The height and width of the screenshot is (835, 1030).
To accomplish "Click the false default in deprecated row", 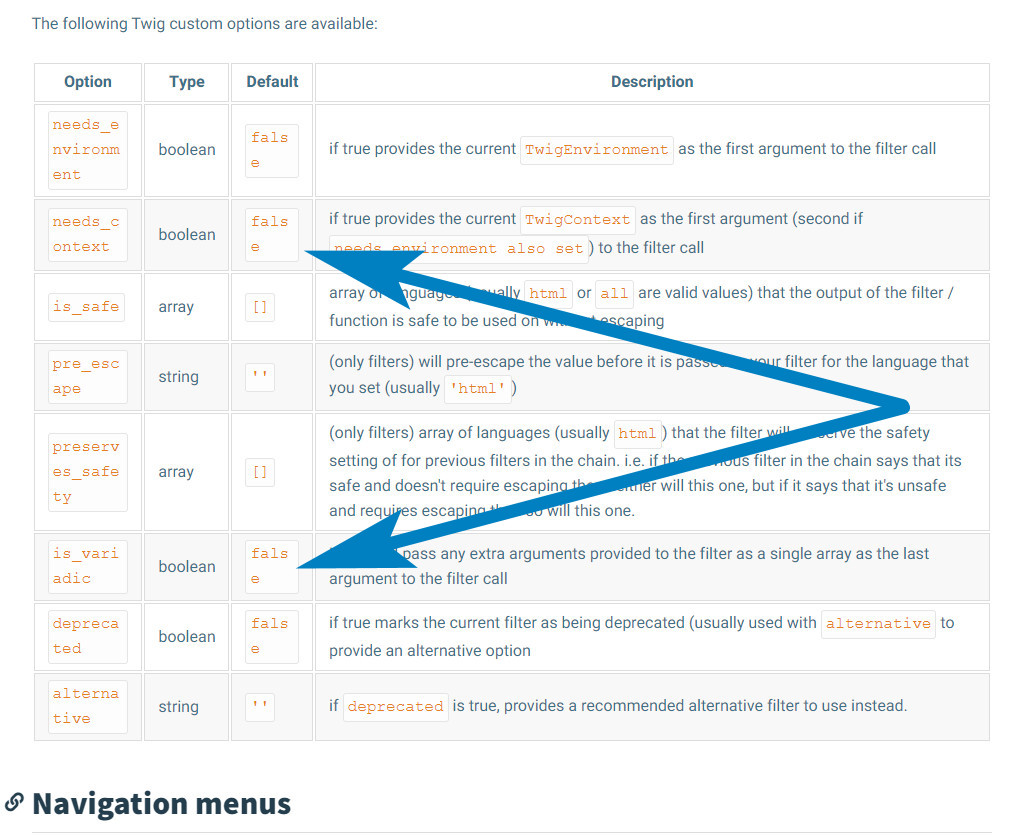I will point(271,636).
